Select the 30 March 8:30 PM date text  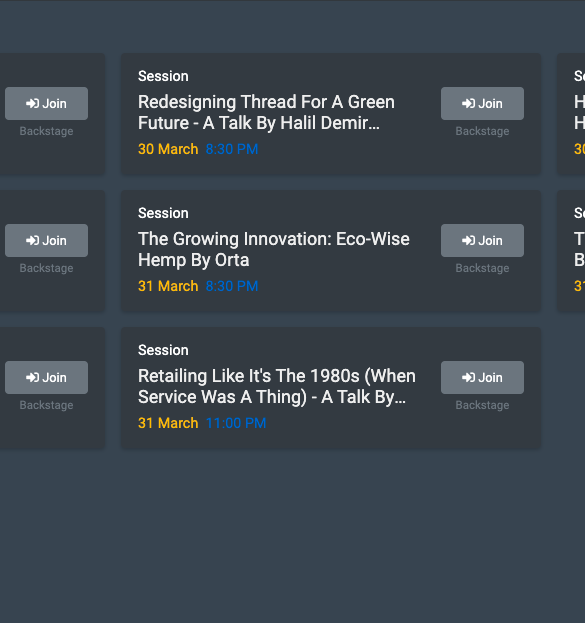pyautogui.click(x=198, y=149)
